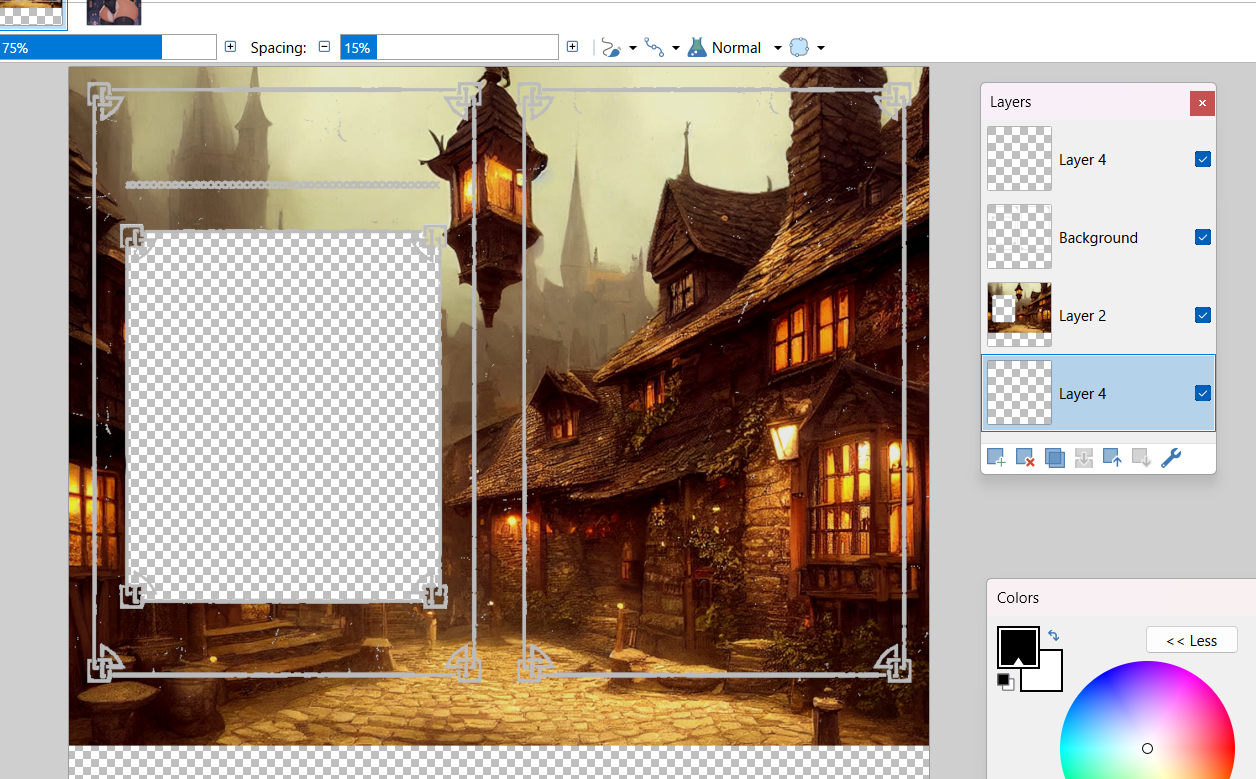Open the fill style dropdown arrow
Image resolution: width=1256 pixels, height=779 pixels.
633,48
